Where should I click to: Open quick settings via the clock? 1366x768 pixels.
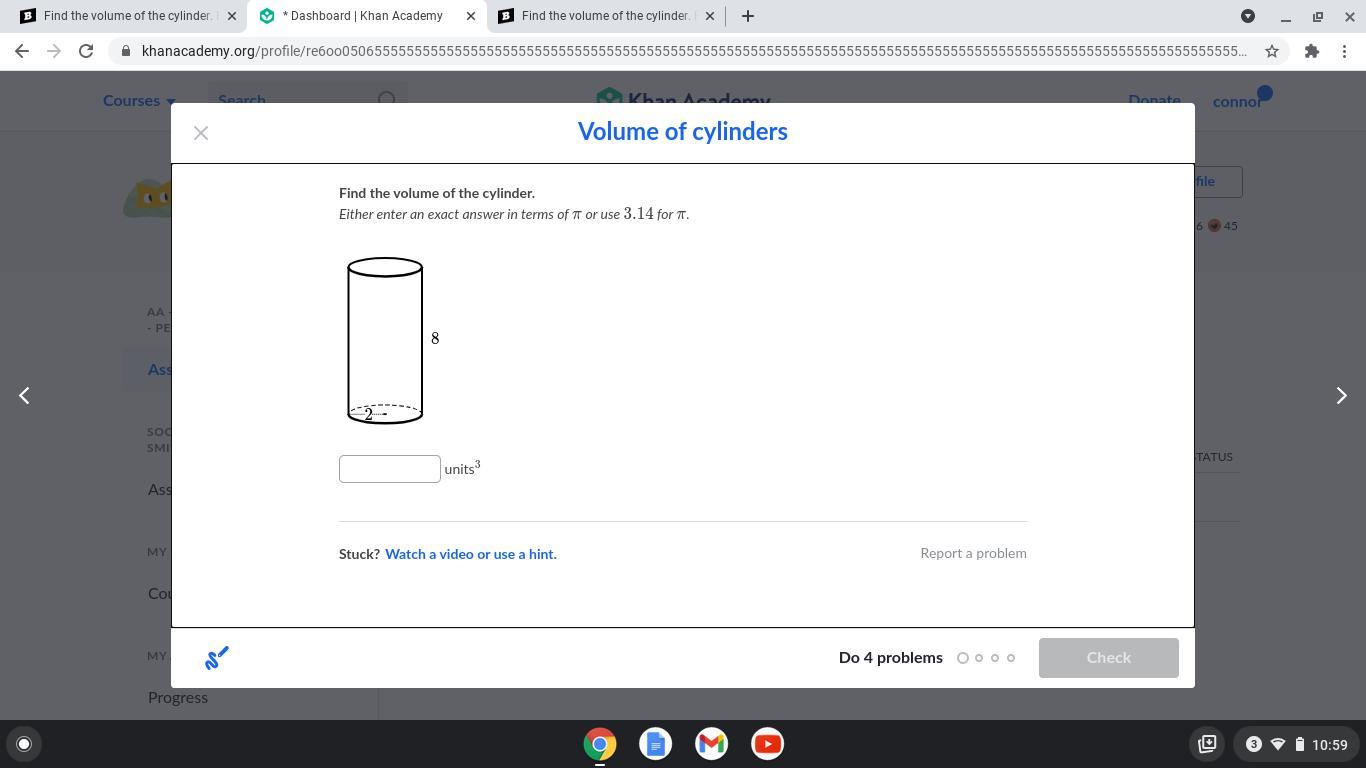(1329, 744)
